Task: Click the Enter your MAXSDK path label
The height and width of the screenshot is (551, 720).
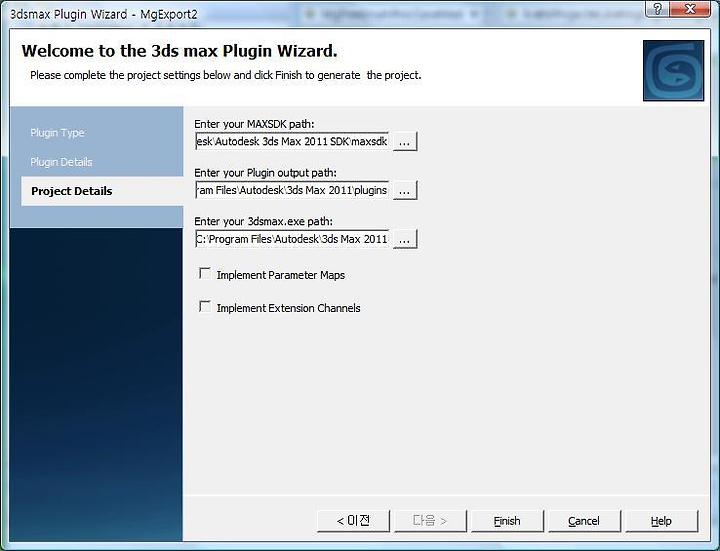Action: coord(254,124)
